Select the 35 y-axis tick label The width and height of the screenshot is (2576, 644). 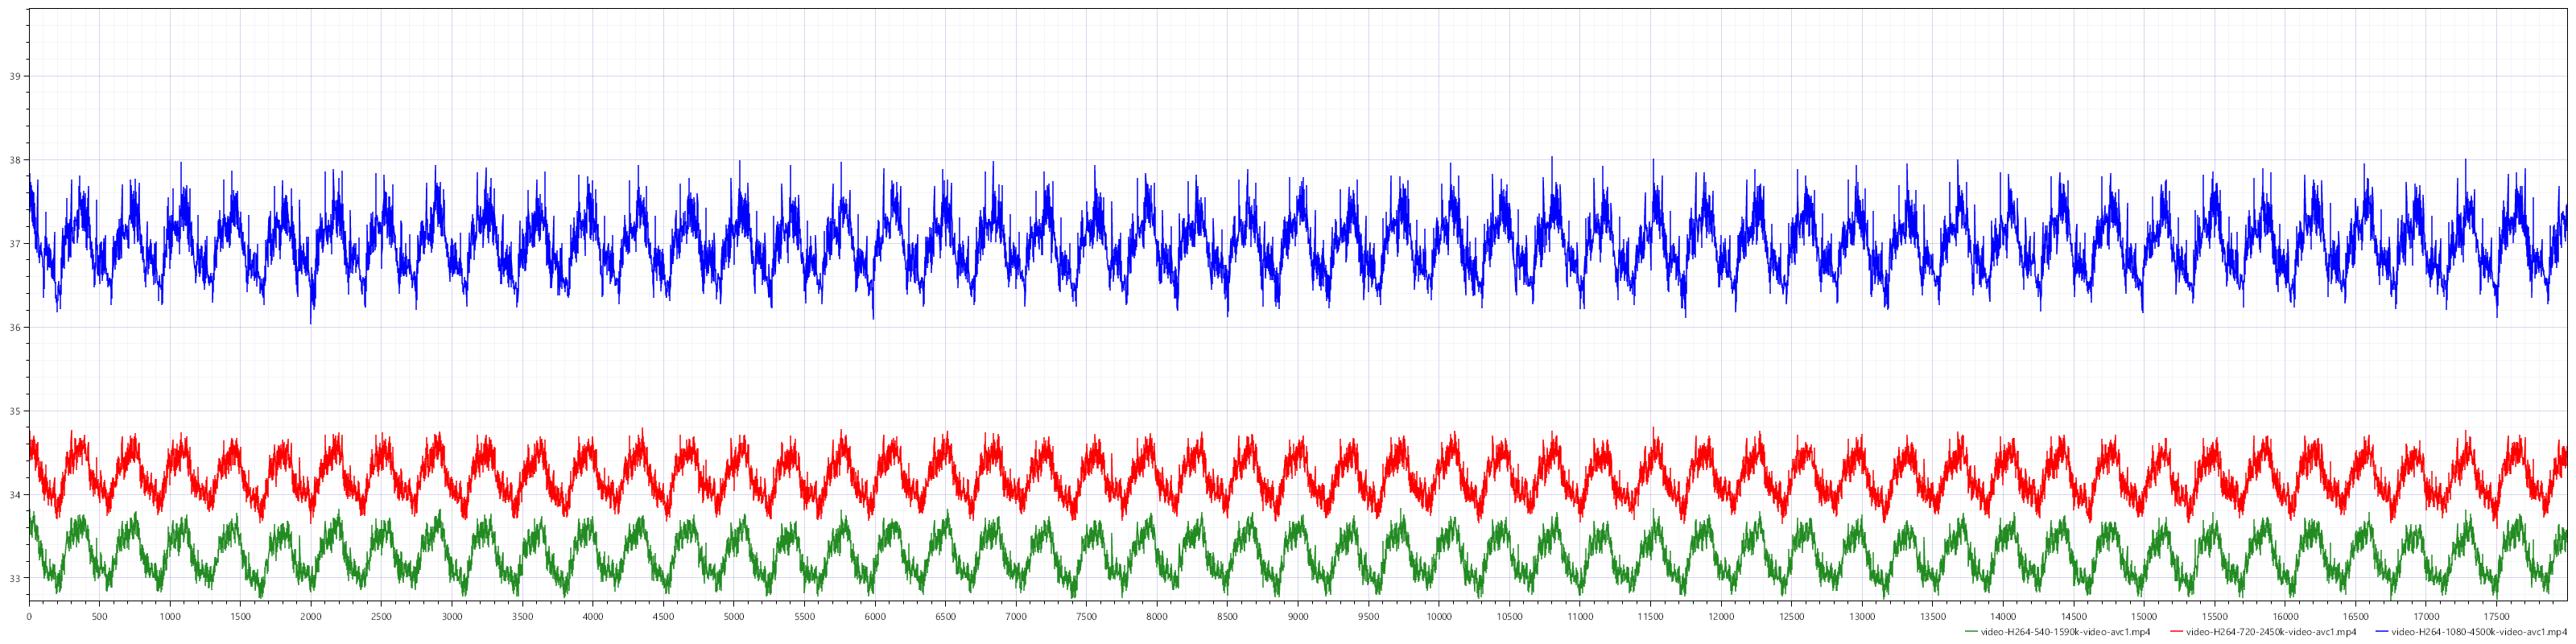coord(15,411)
